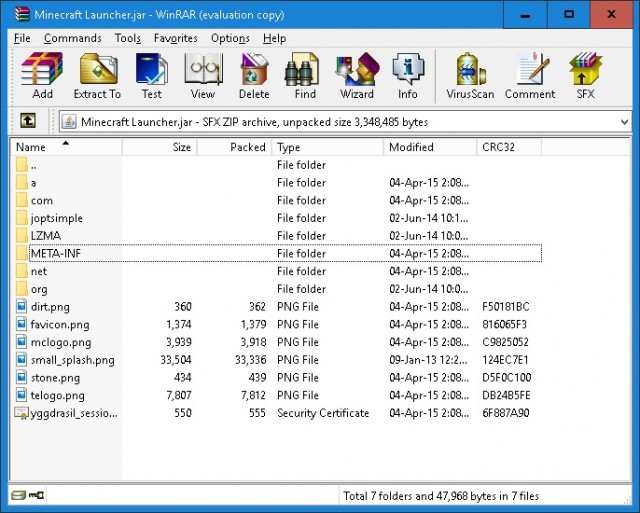This screenshot has height=513, width=640.
Task: Select the 'net' folder name
Action: tap(39, 271)
